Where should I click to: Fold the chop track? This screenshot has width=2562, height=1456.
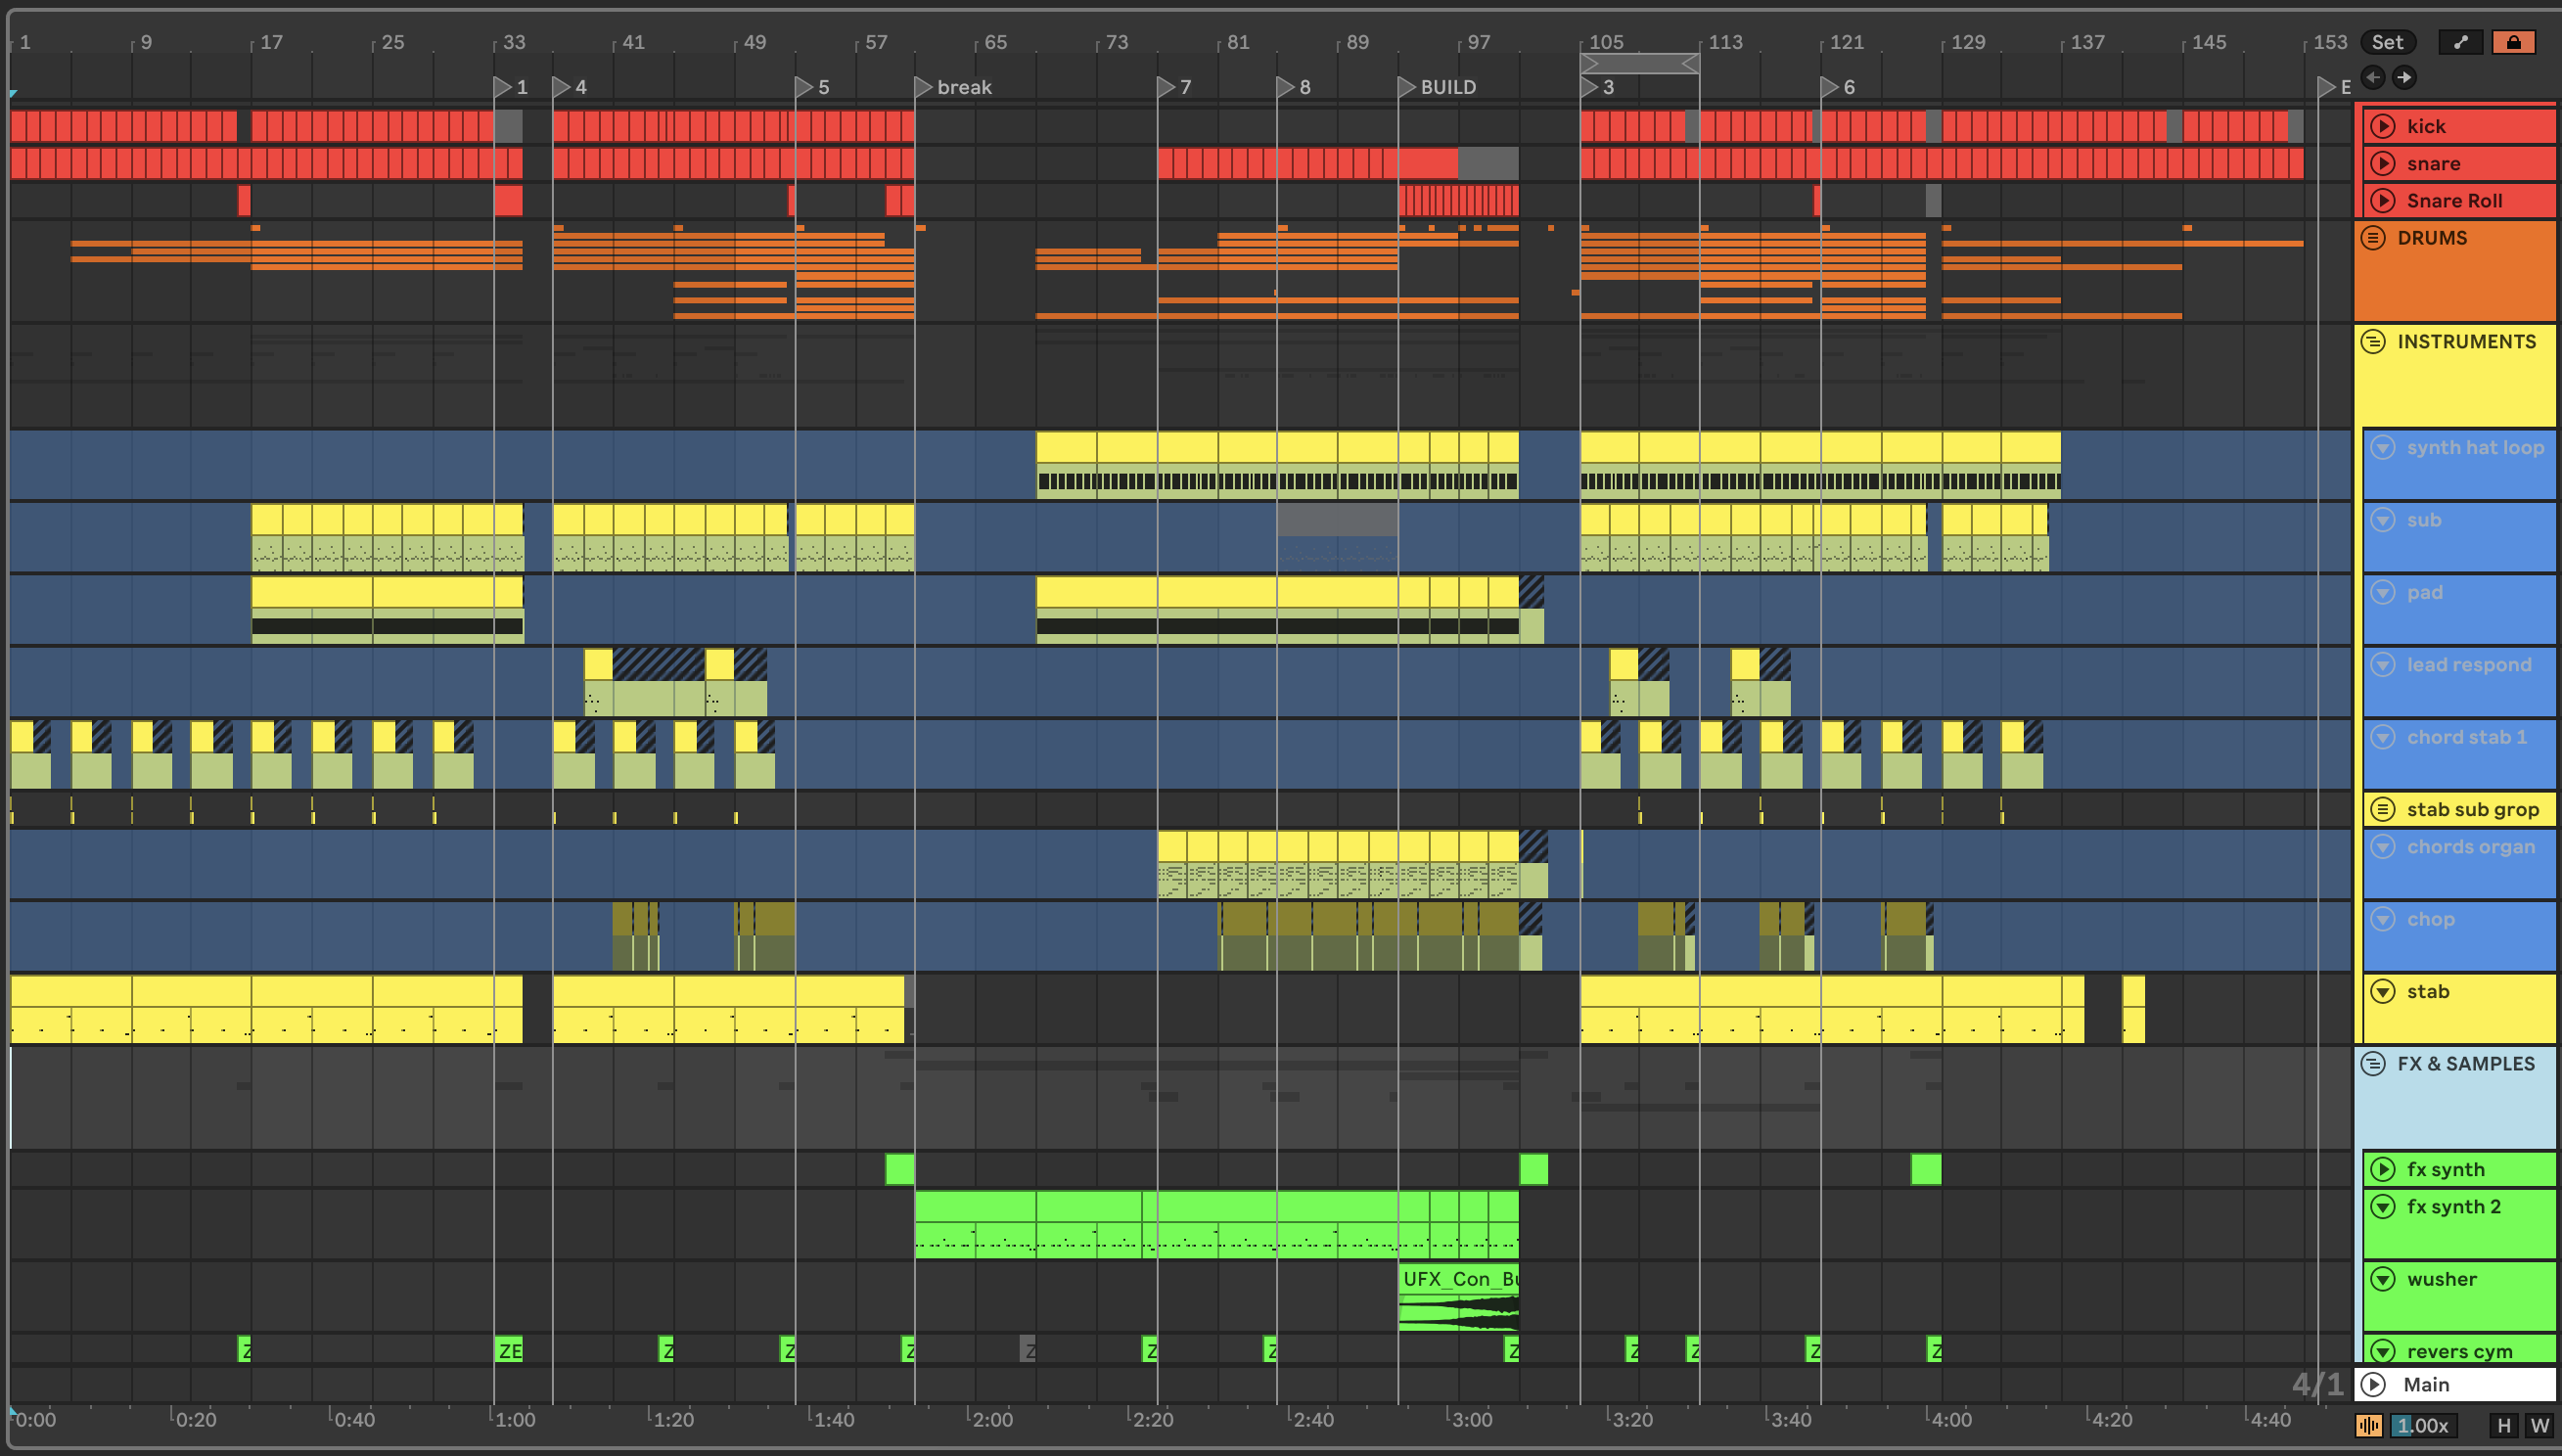2383,919
